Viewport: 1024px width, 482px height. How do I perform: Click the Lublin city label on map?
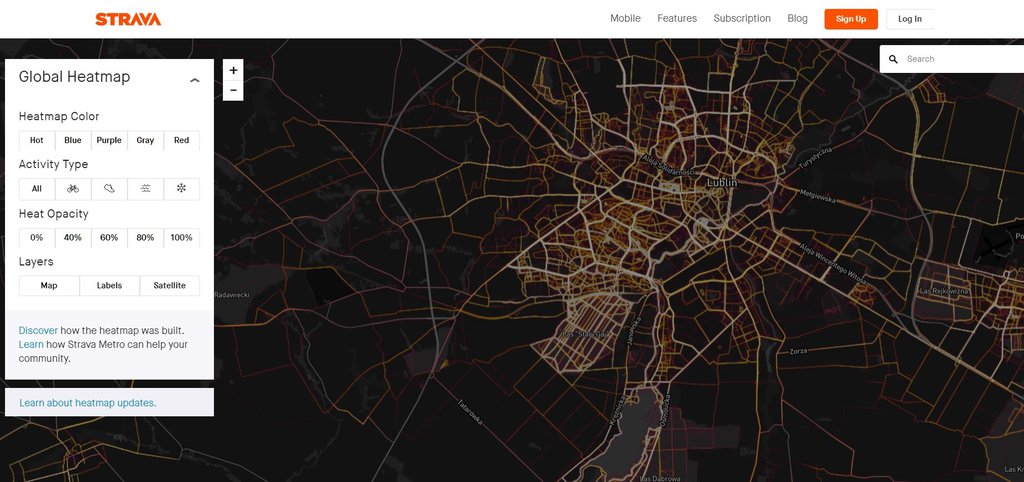722,183
